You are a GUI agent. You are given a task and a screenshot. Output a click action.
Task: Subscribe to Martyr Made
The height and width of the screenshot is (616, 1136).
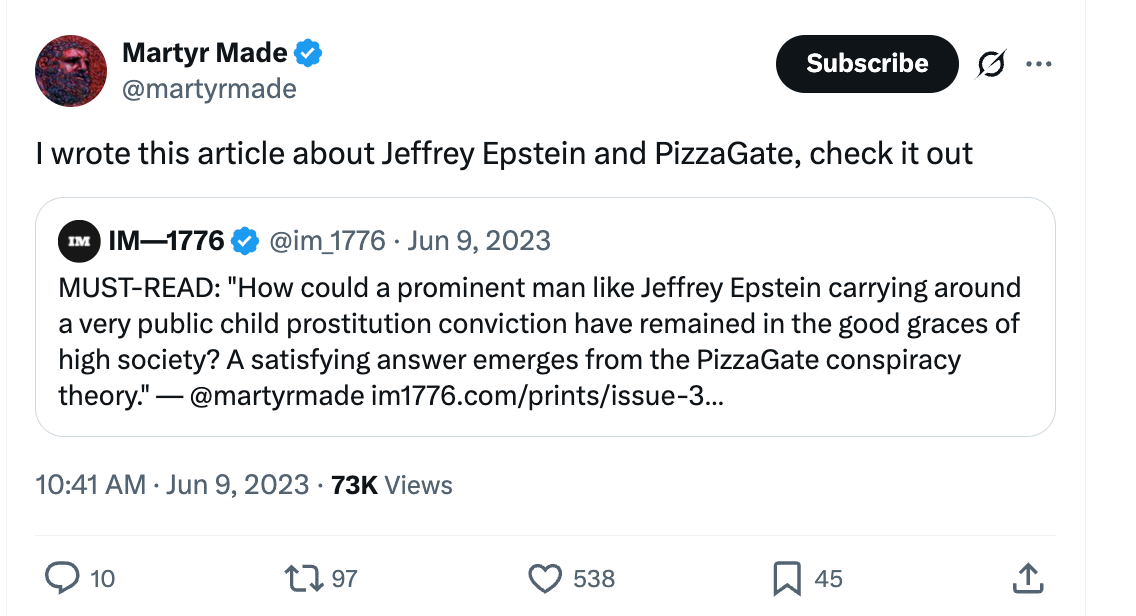(x=867, y=64)
